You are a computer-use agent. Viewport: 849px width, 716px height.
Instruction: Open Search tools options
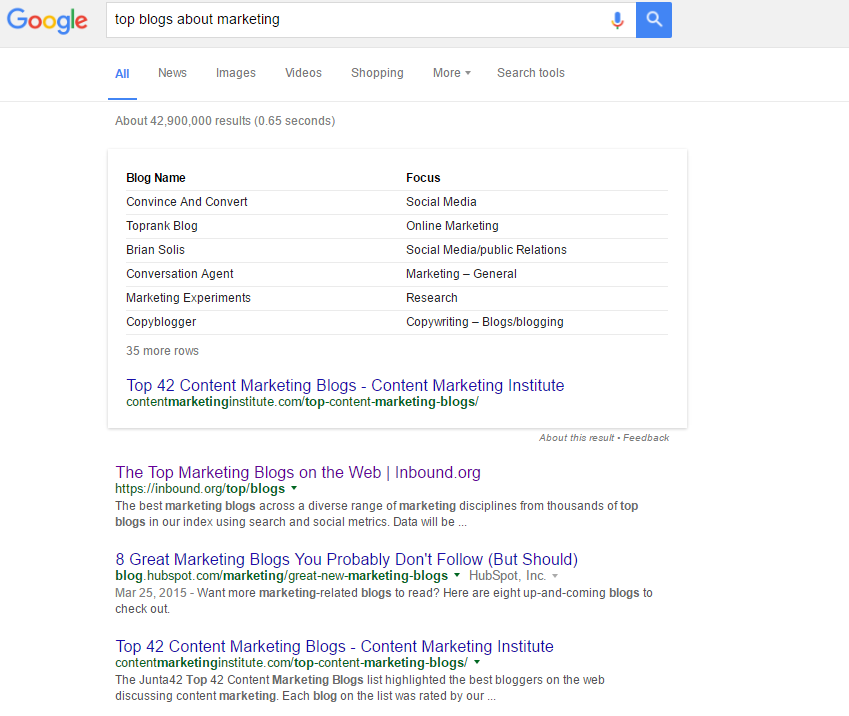coord(531,73)
